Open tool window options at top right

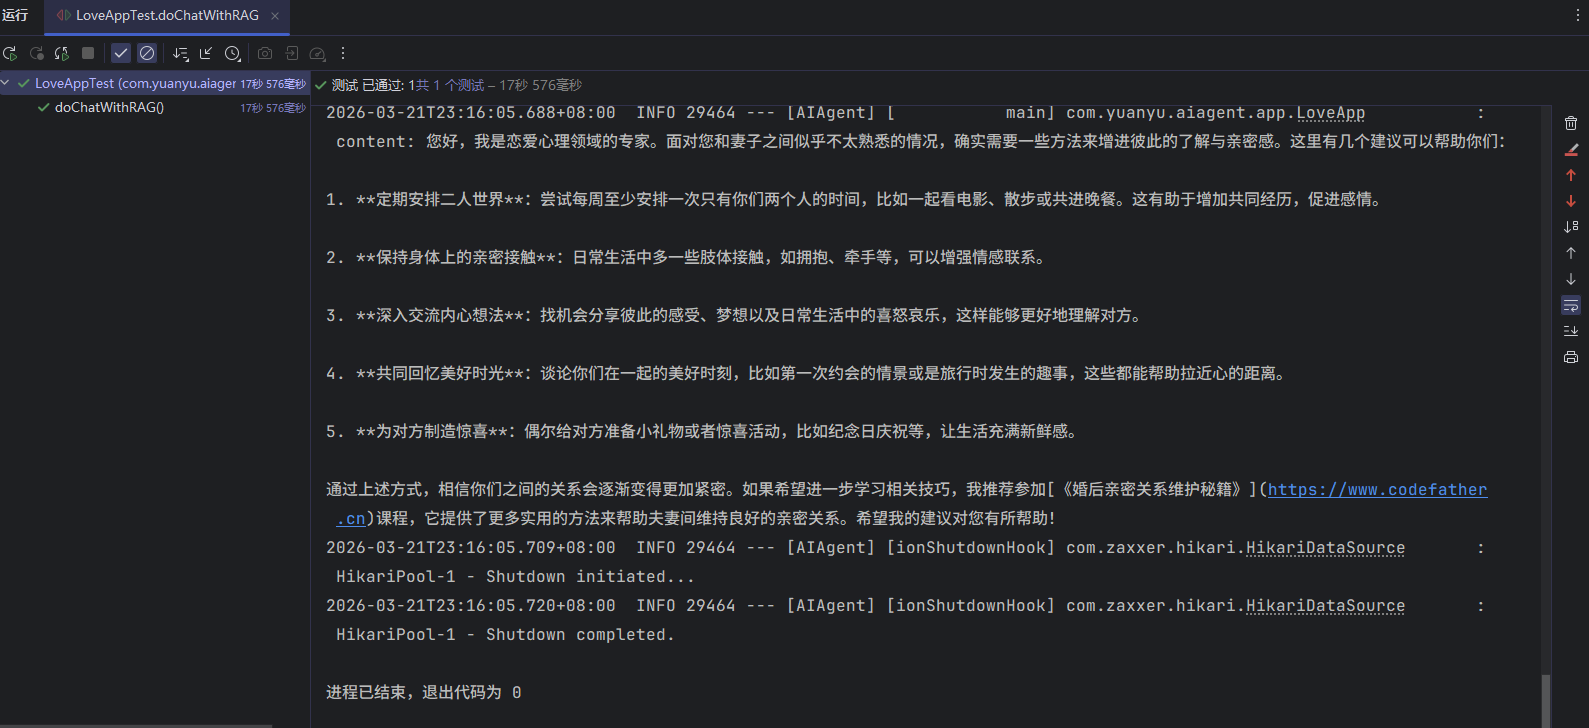1577,15
